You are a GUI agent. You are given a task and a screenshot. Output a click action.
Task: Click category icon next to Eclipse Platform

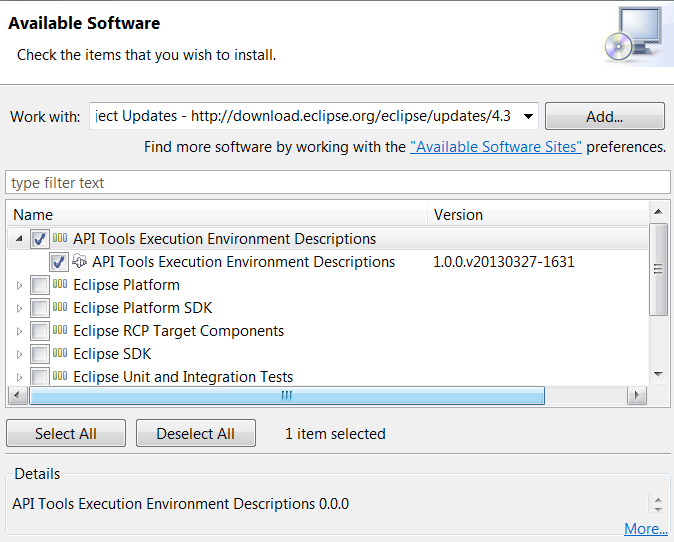(60, 284)
